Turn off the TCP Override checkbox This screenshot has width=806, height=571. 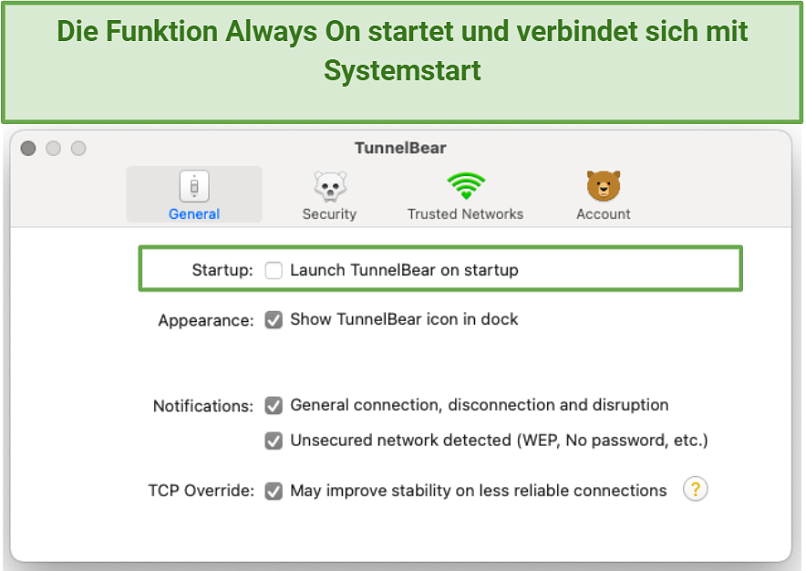[x=273, y=491]
